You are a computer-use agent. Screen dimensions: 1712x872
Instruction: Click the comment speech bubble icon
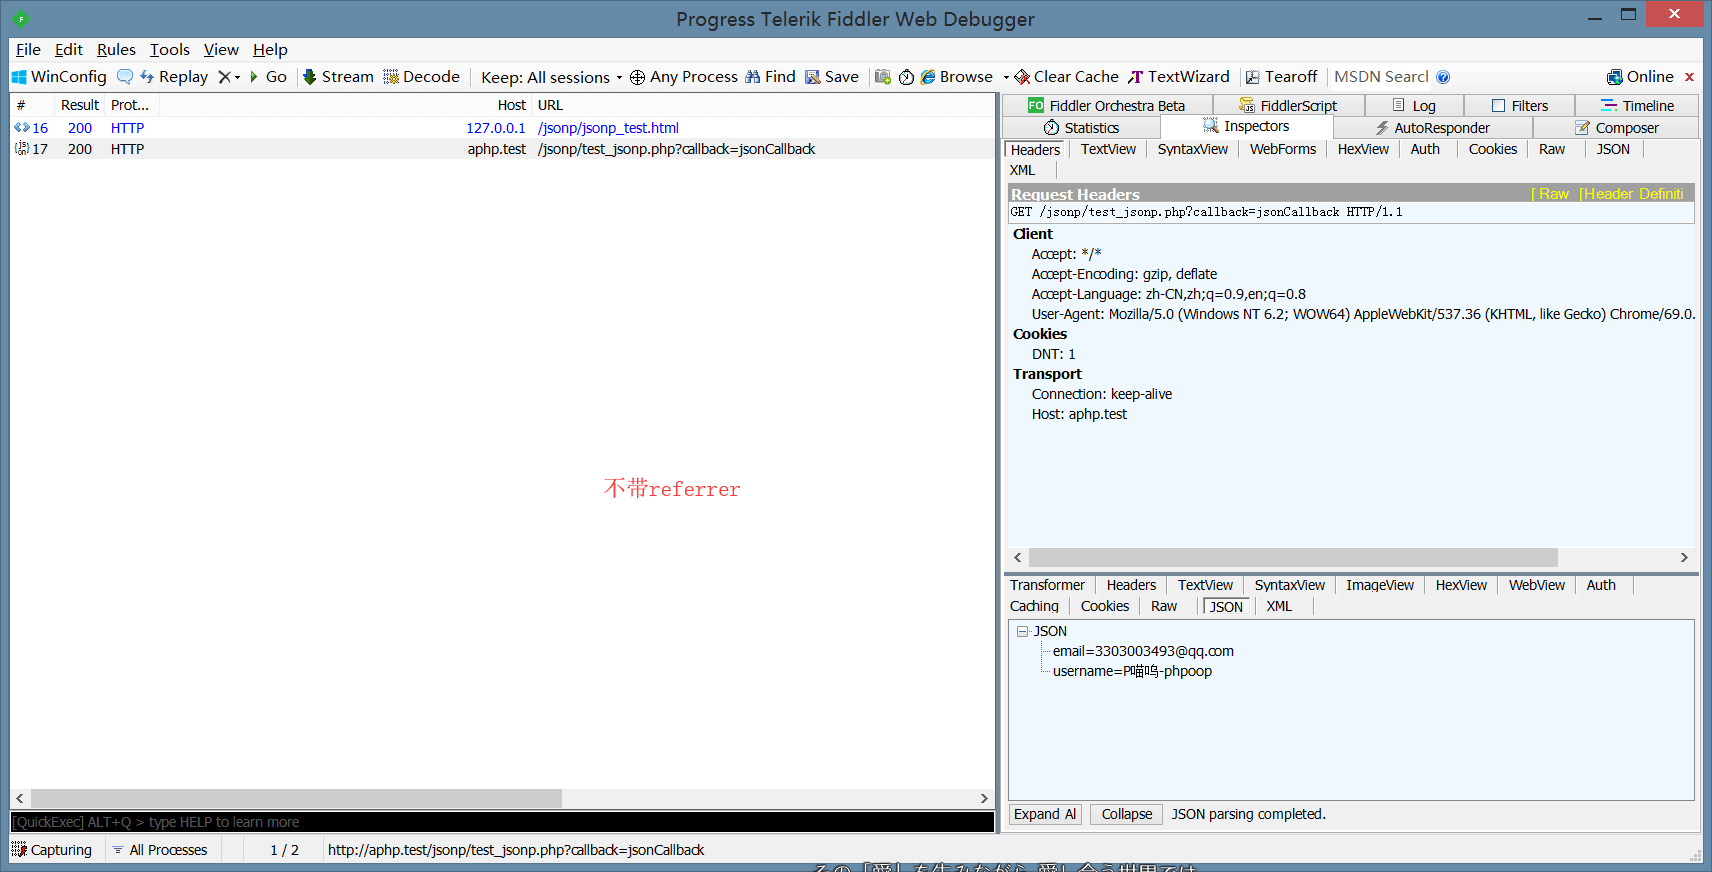pyautogui.click(x=124, y=77)
